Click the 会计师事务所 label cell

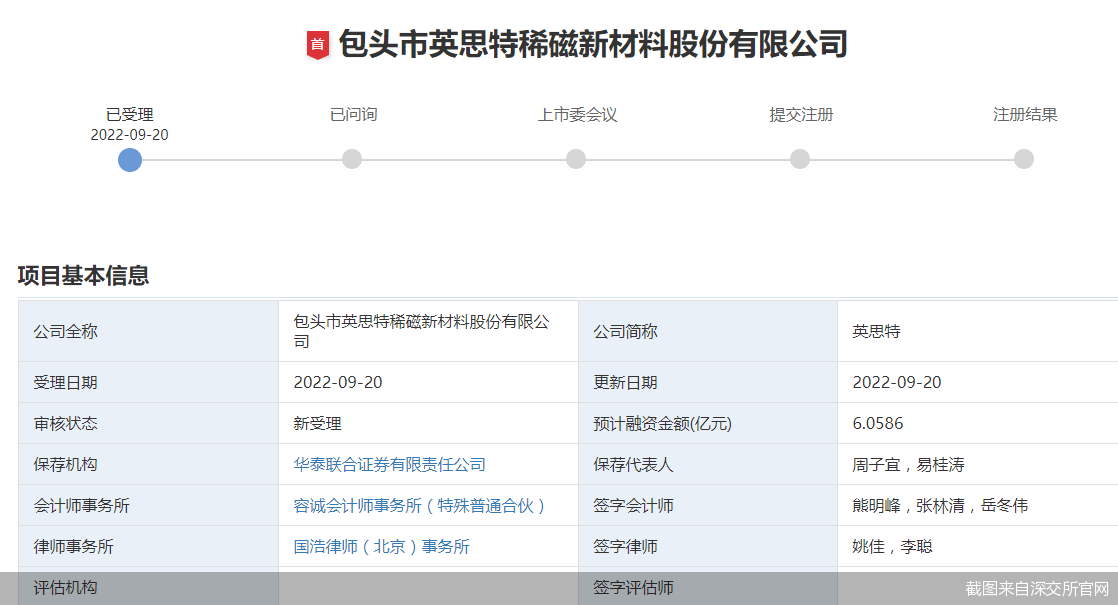click(x=148, y=506)
